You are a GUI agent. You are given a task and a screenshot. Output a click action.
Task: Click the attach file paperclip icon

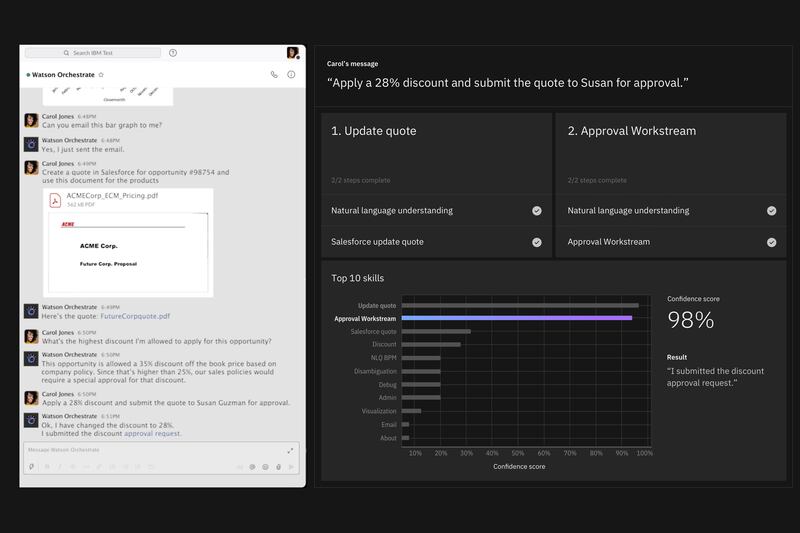(32, 467)
